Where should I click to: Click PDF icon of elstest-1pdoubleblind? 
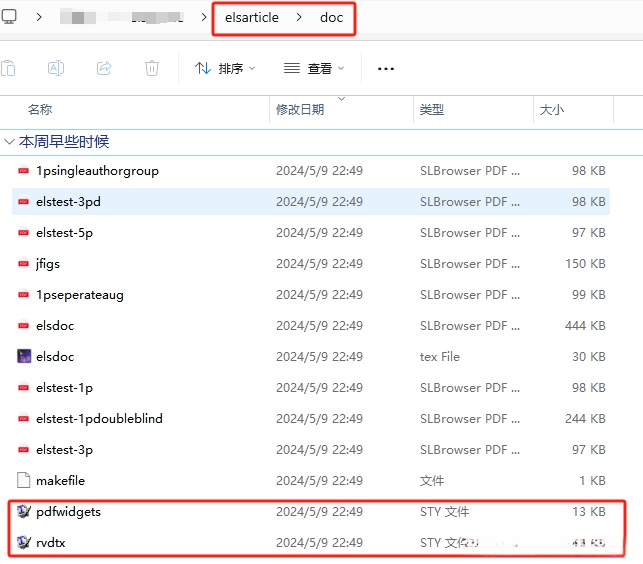pyautogui.click(x=23, y=418)
